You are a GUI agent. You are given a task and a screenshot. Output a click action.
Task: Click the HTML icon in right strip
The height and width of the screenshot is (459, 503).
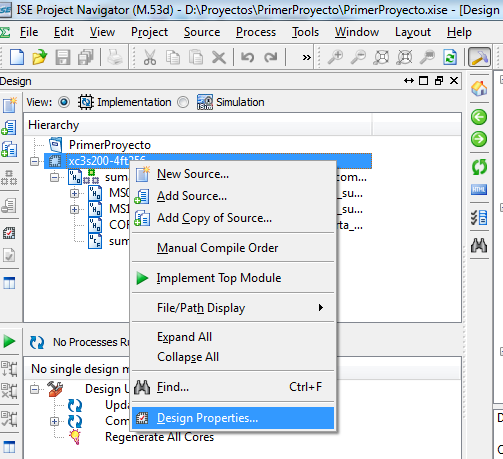[479, 190]
